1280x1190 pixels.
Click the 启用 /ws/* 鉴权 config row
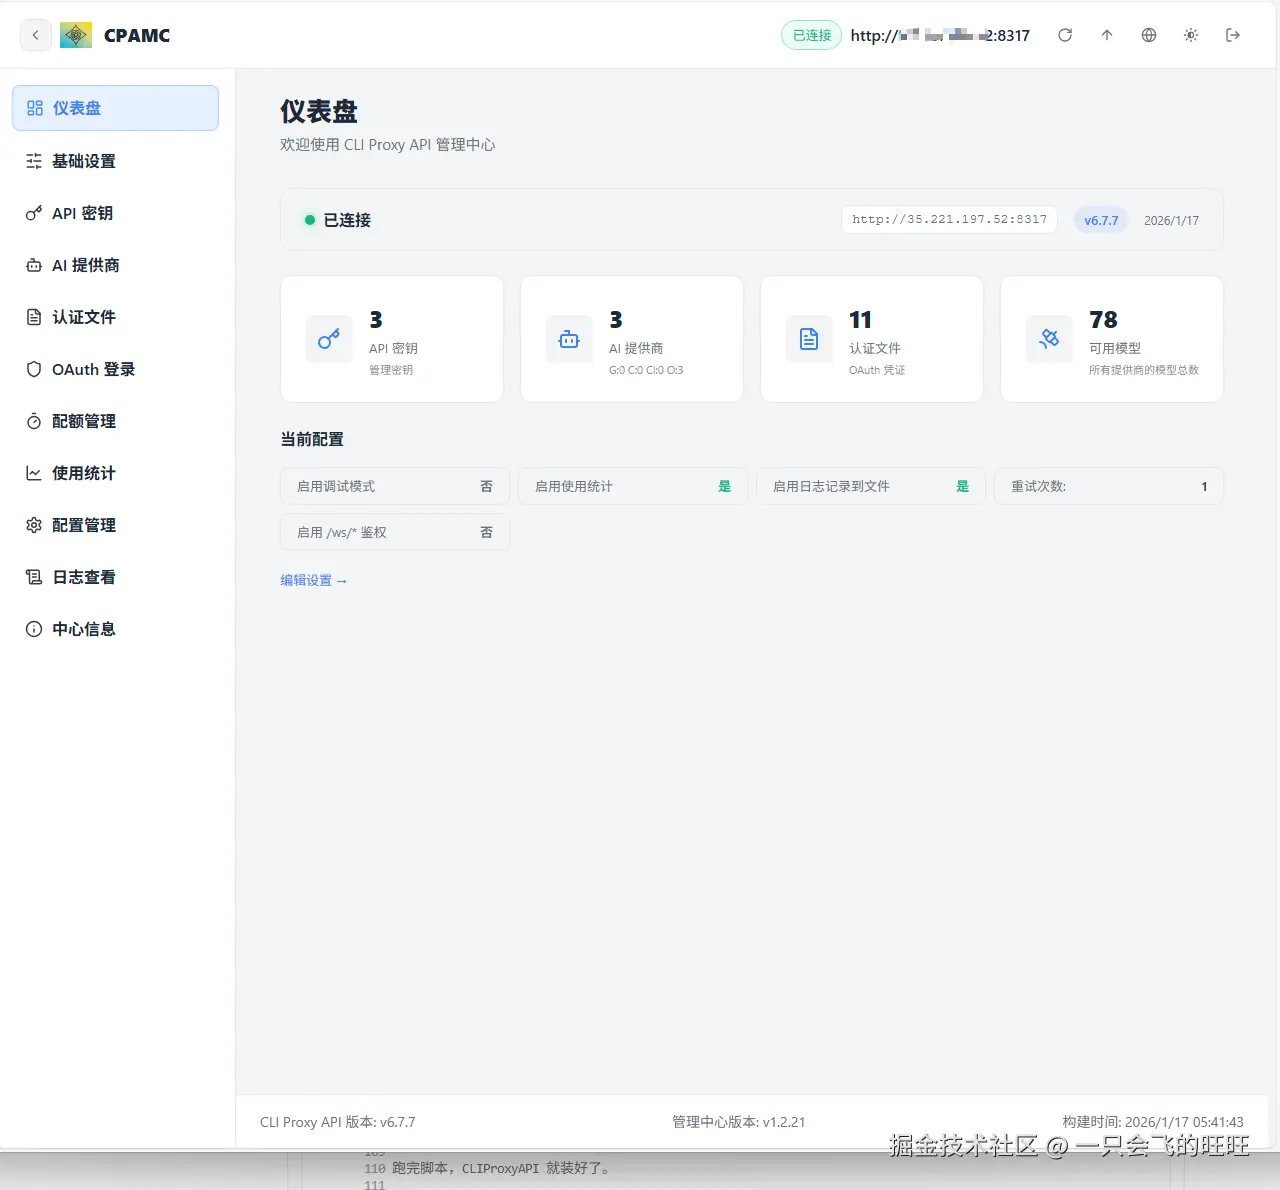tap(395, 532)
